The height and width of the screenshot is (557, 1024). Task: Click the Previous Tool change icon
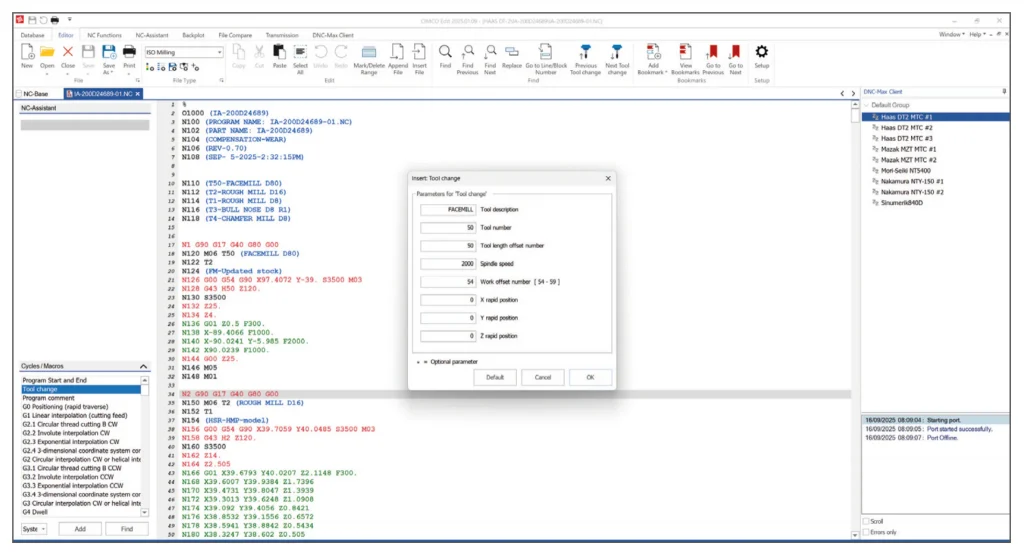point(585,53)
